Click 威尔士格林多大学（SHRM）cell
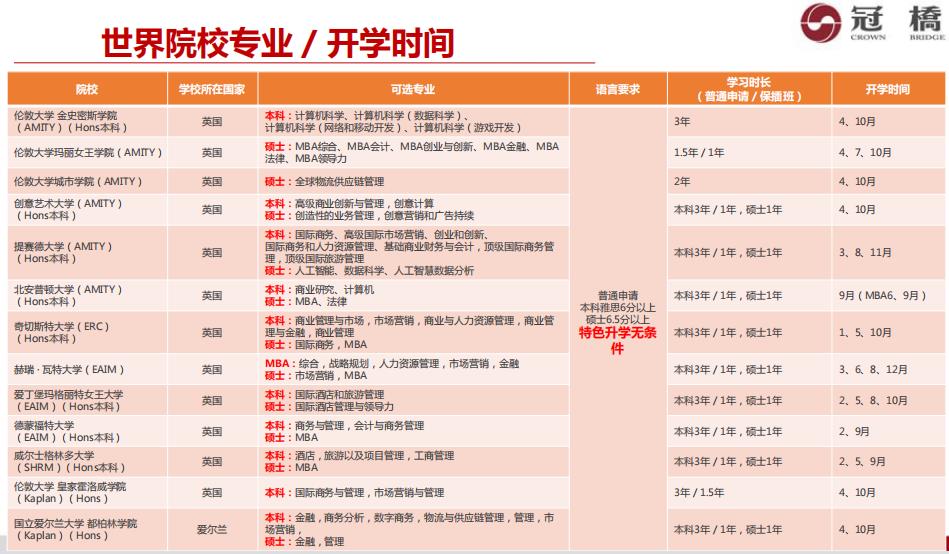The height and width of the screenshot is (554, 949). pyautogui.click(x=87, y=461)
